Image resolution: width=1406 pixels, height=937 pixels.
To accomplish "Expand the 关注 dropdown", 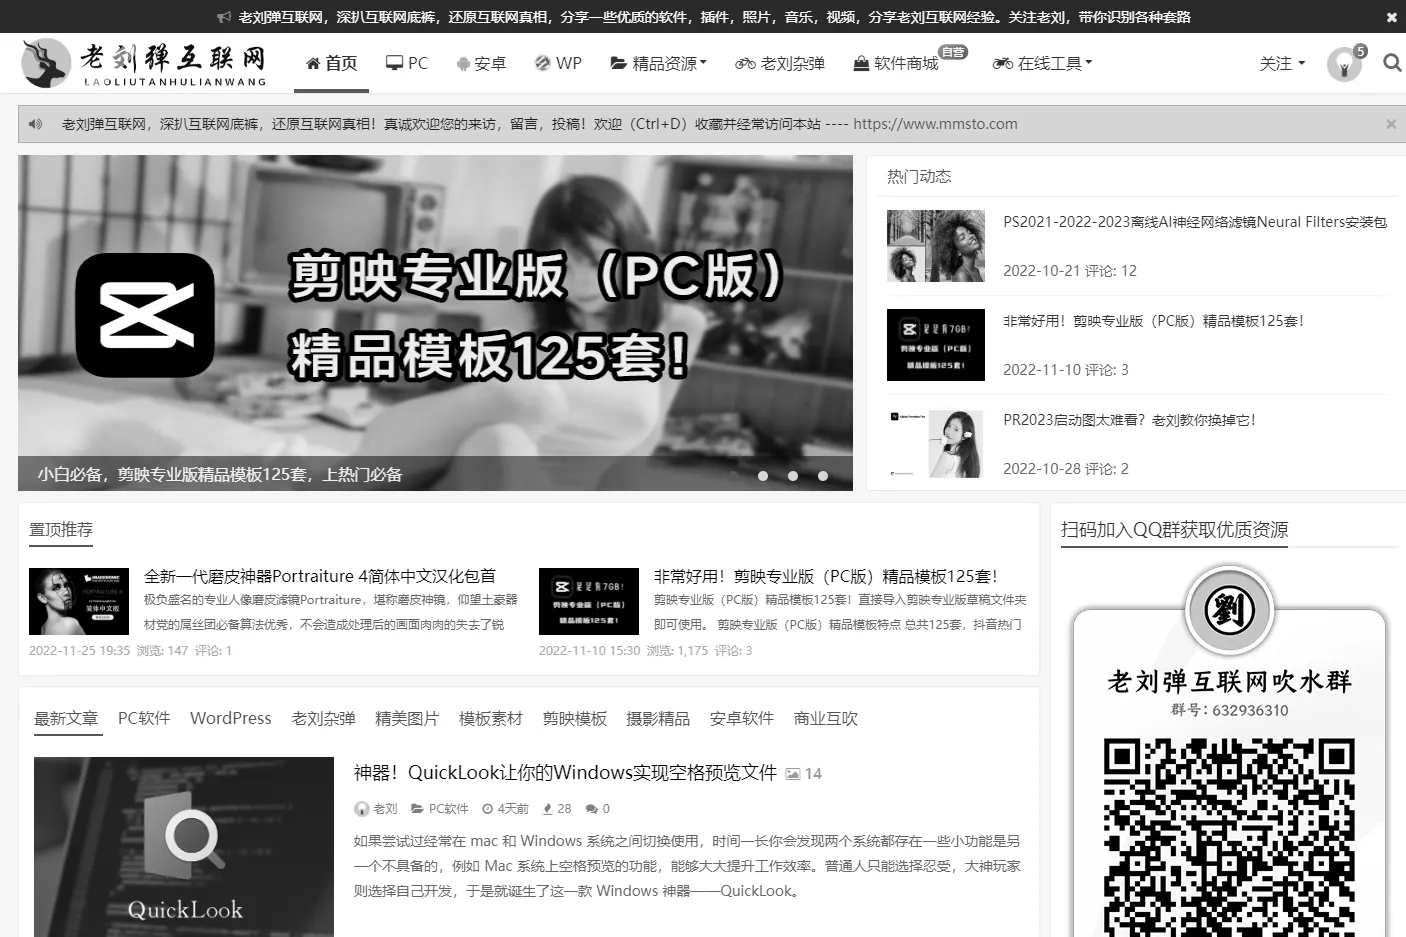I will pos(1282,63).
